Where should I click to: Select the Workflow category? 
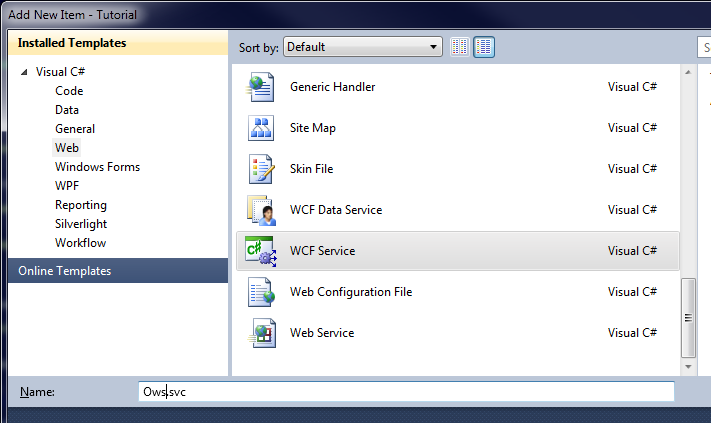click(x=80, y=243)
